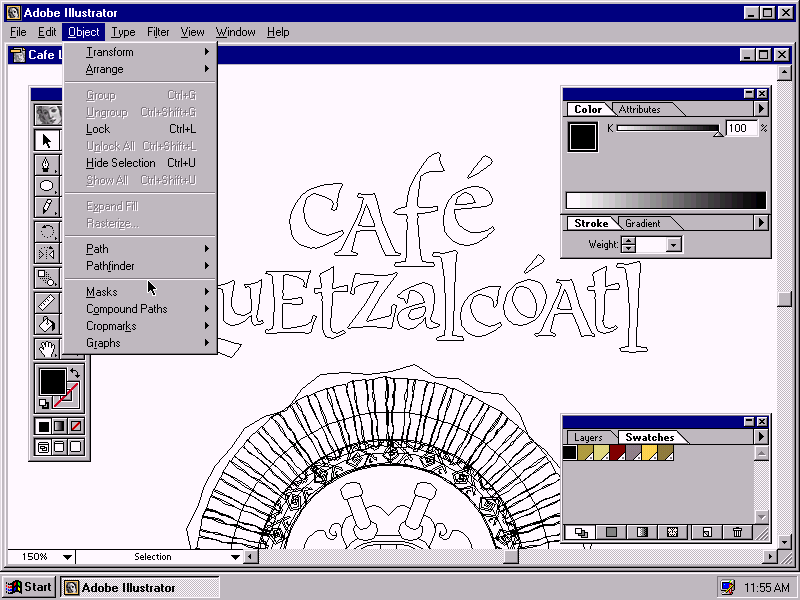Click the system tray display icon
Image resolution: width=800 pixels, height=600 pixels.
[727, 587]
